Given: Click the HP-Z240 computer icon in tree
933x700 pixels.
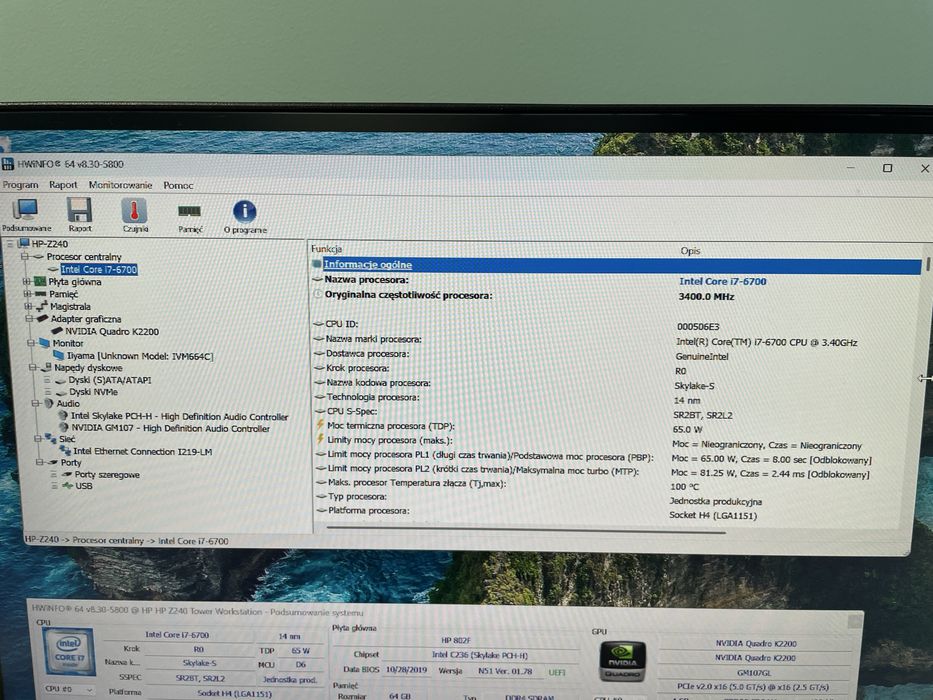Looking at the screenshot, I should coord(24,243).
